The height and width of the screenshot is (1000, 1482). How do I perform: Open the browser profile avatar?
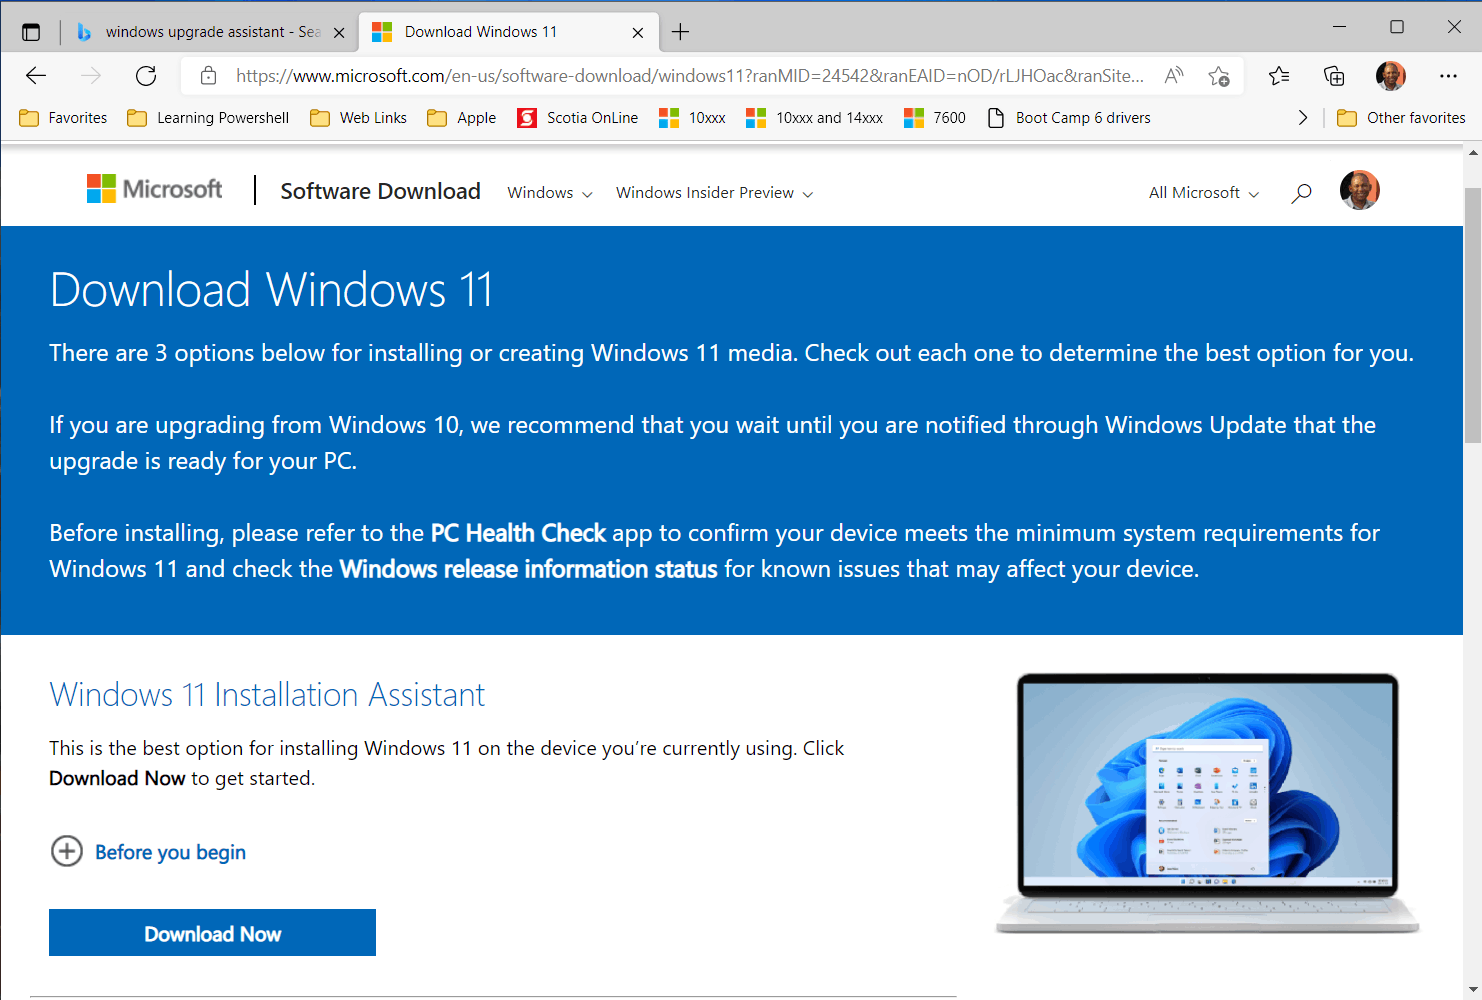click(1391, 76)
